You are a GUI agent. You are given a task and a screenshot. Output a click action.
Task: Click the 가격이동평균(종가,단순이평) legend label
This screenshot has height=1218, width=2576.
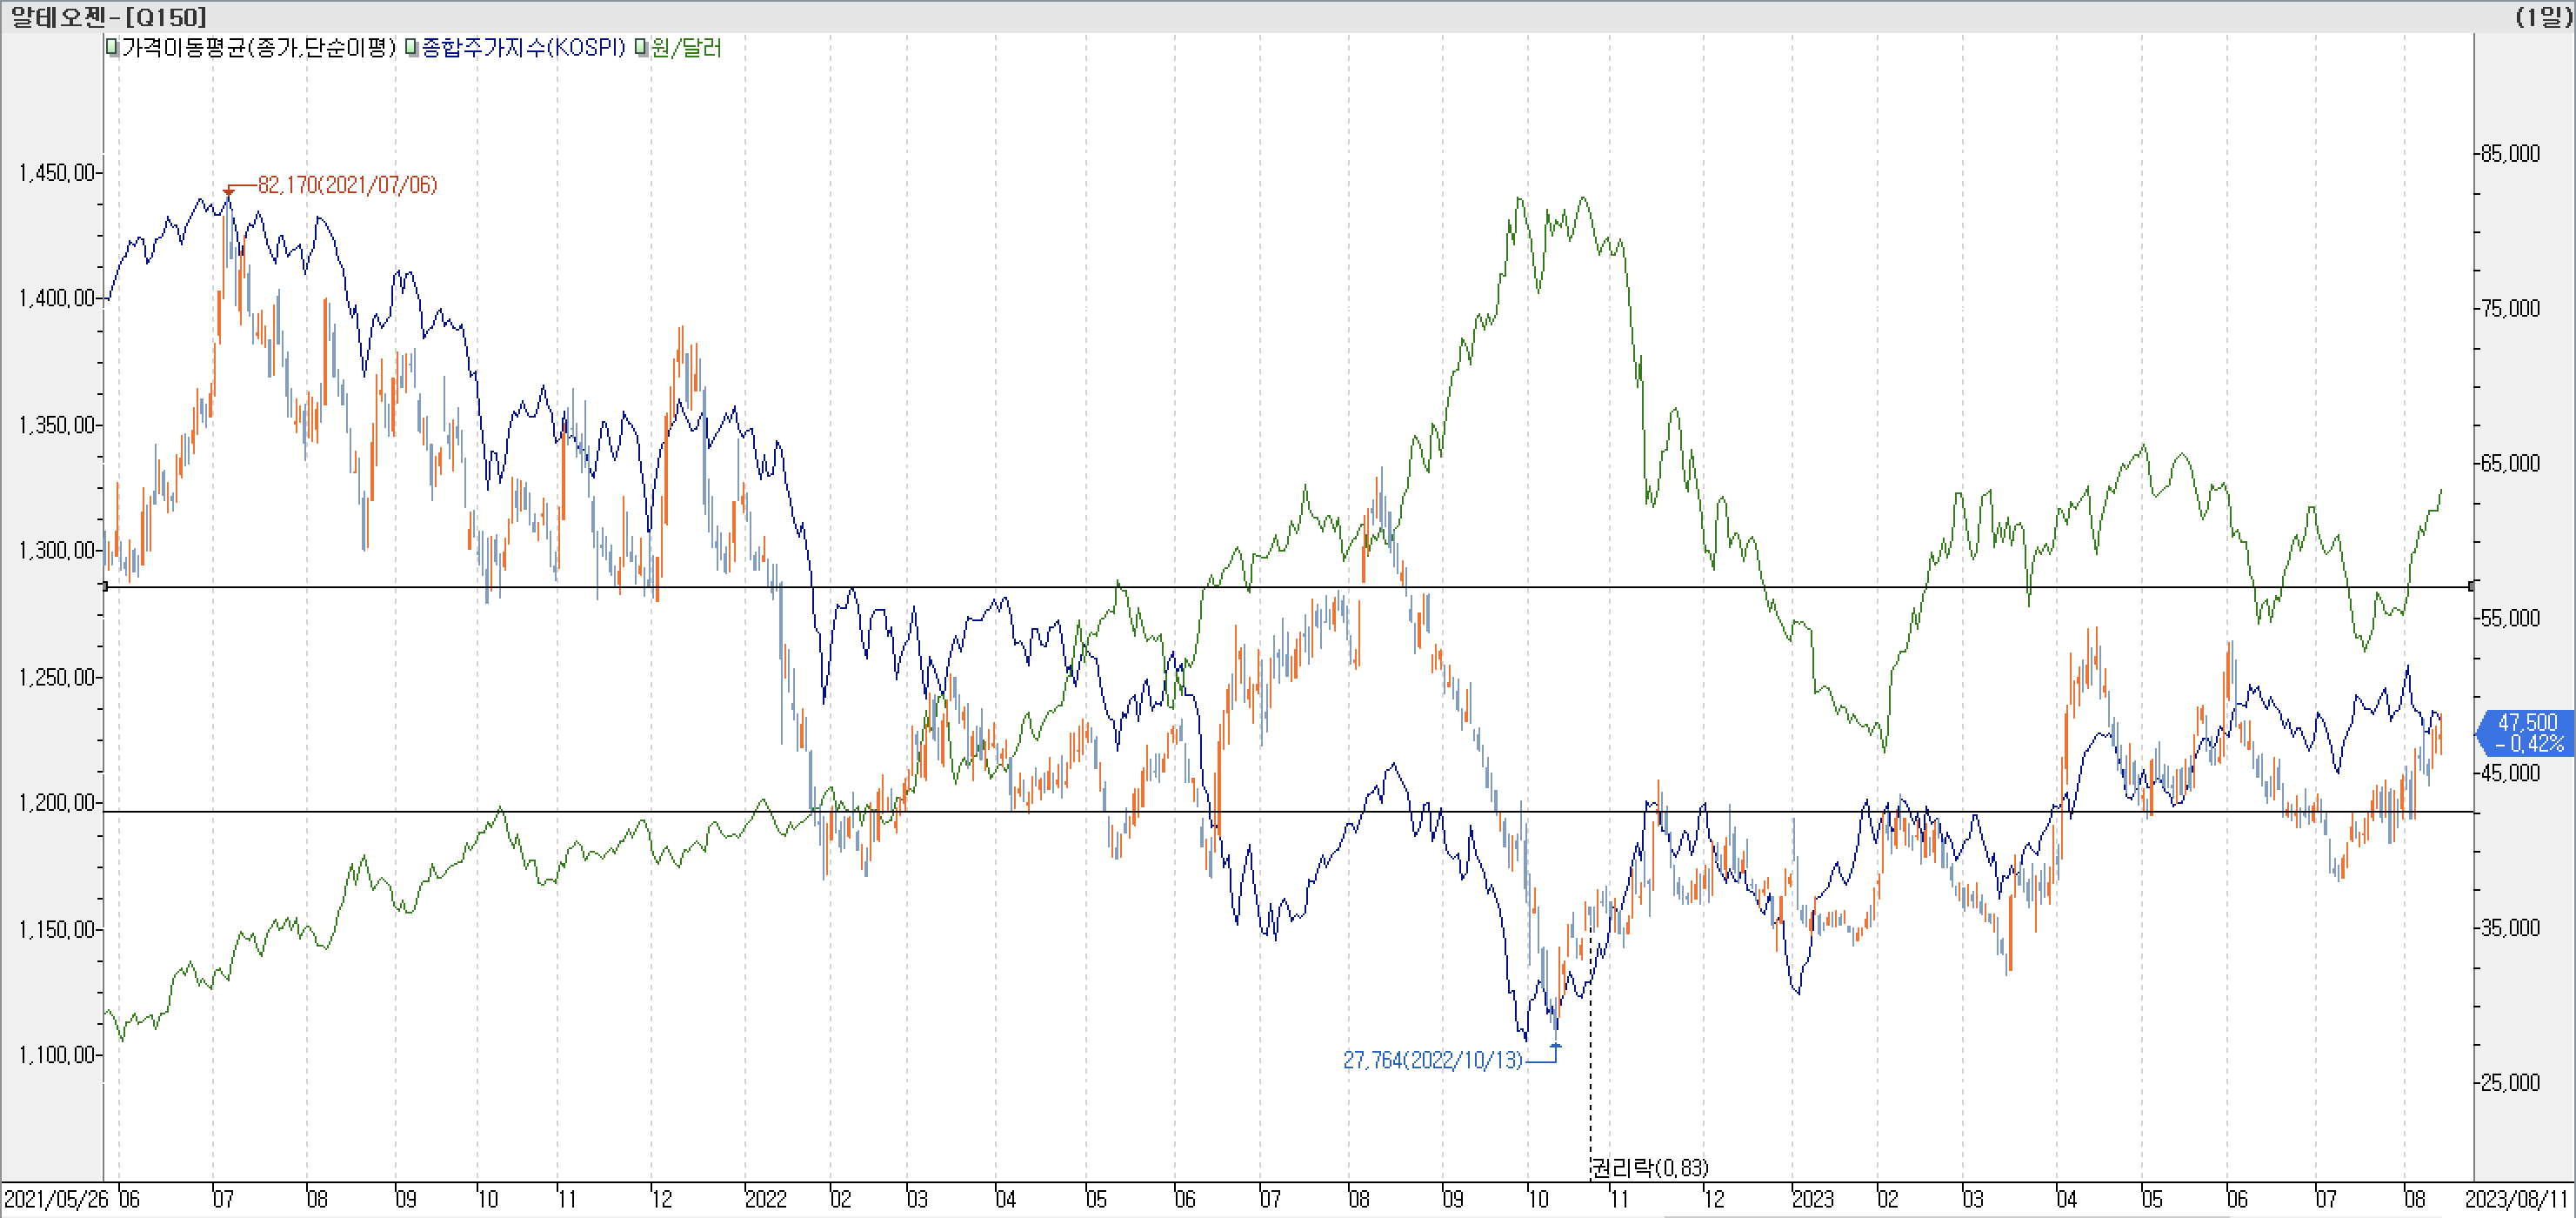coord(258,47)
